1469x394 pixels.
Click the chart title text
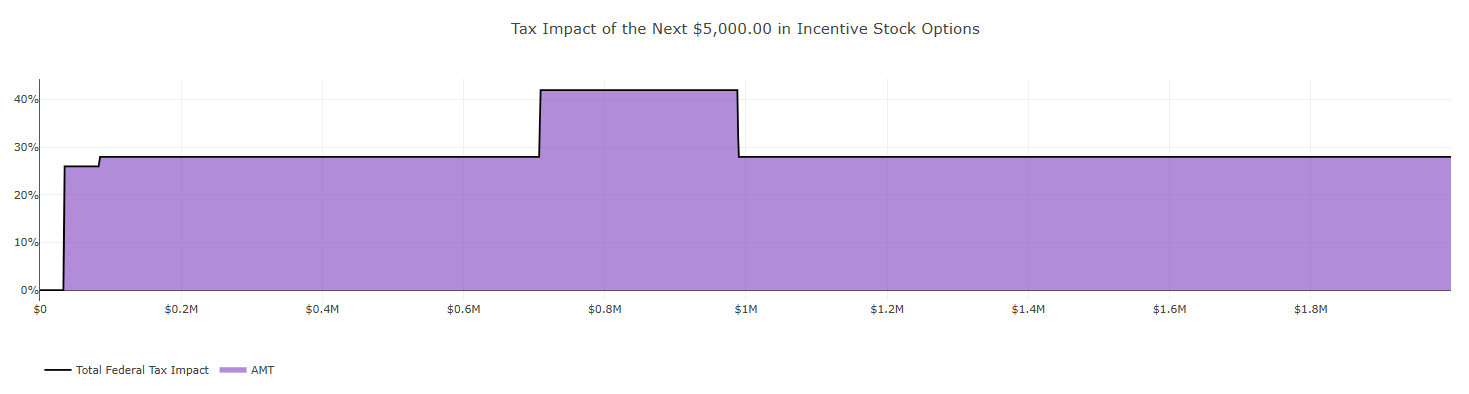point(745,29)
